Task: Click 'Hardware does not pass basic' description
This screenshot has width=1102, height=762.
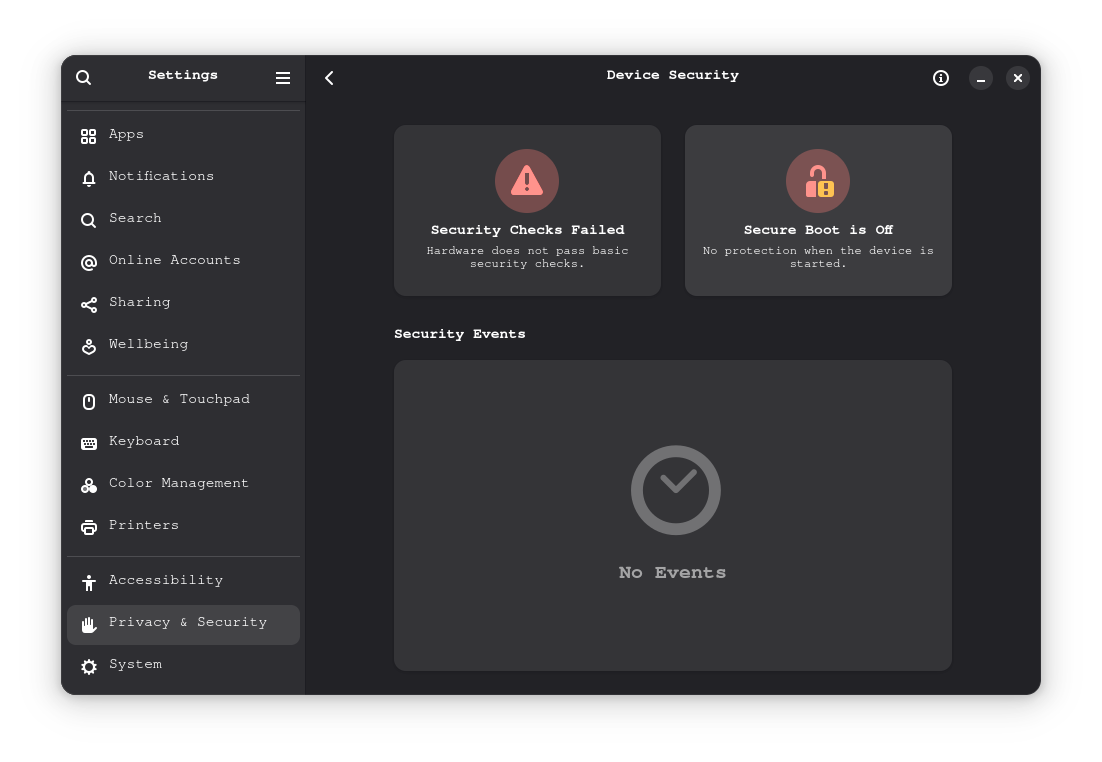Action: pyautogui.click(x=527, y=257)
